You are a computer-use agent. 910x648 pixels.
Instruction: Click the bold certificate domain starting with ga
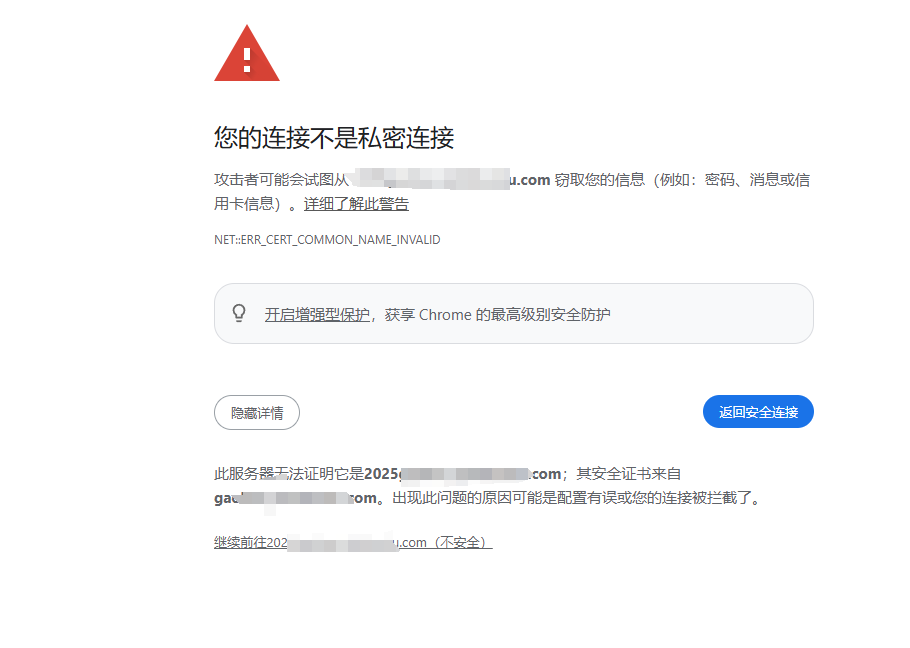coord(295,498)
